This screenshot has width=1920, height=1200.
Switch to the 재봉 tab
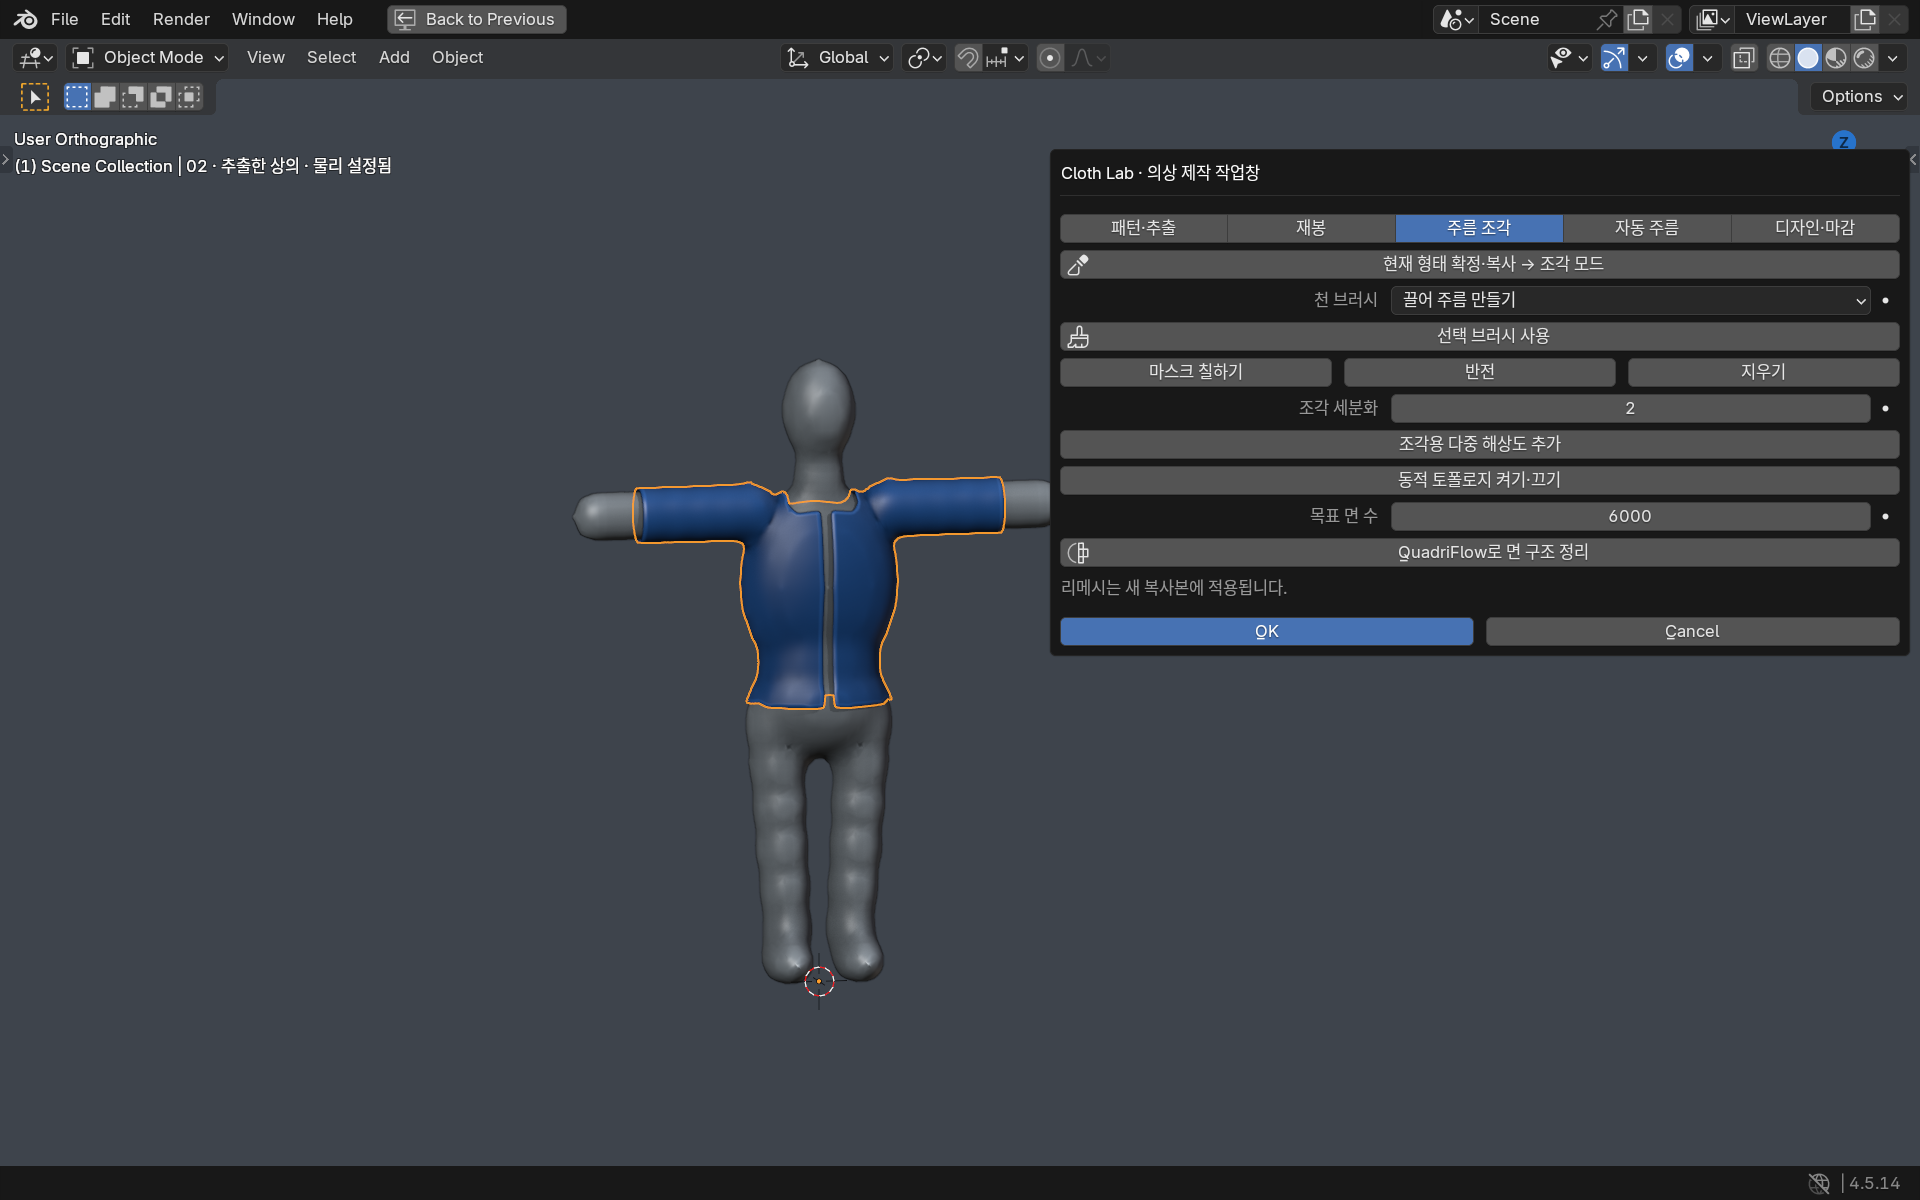click(1311, 228)
